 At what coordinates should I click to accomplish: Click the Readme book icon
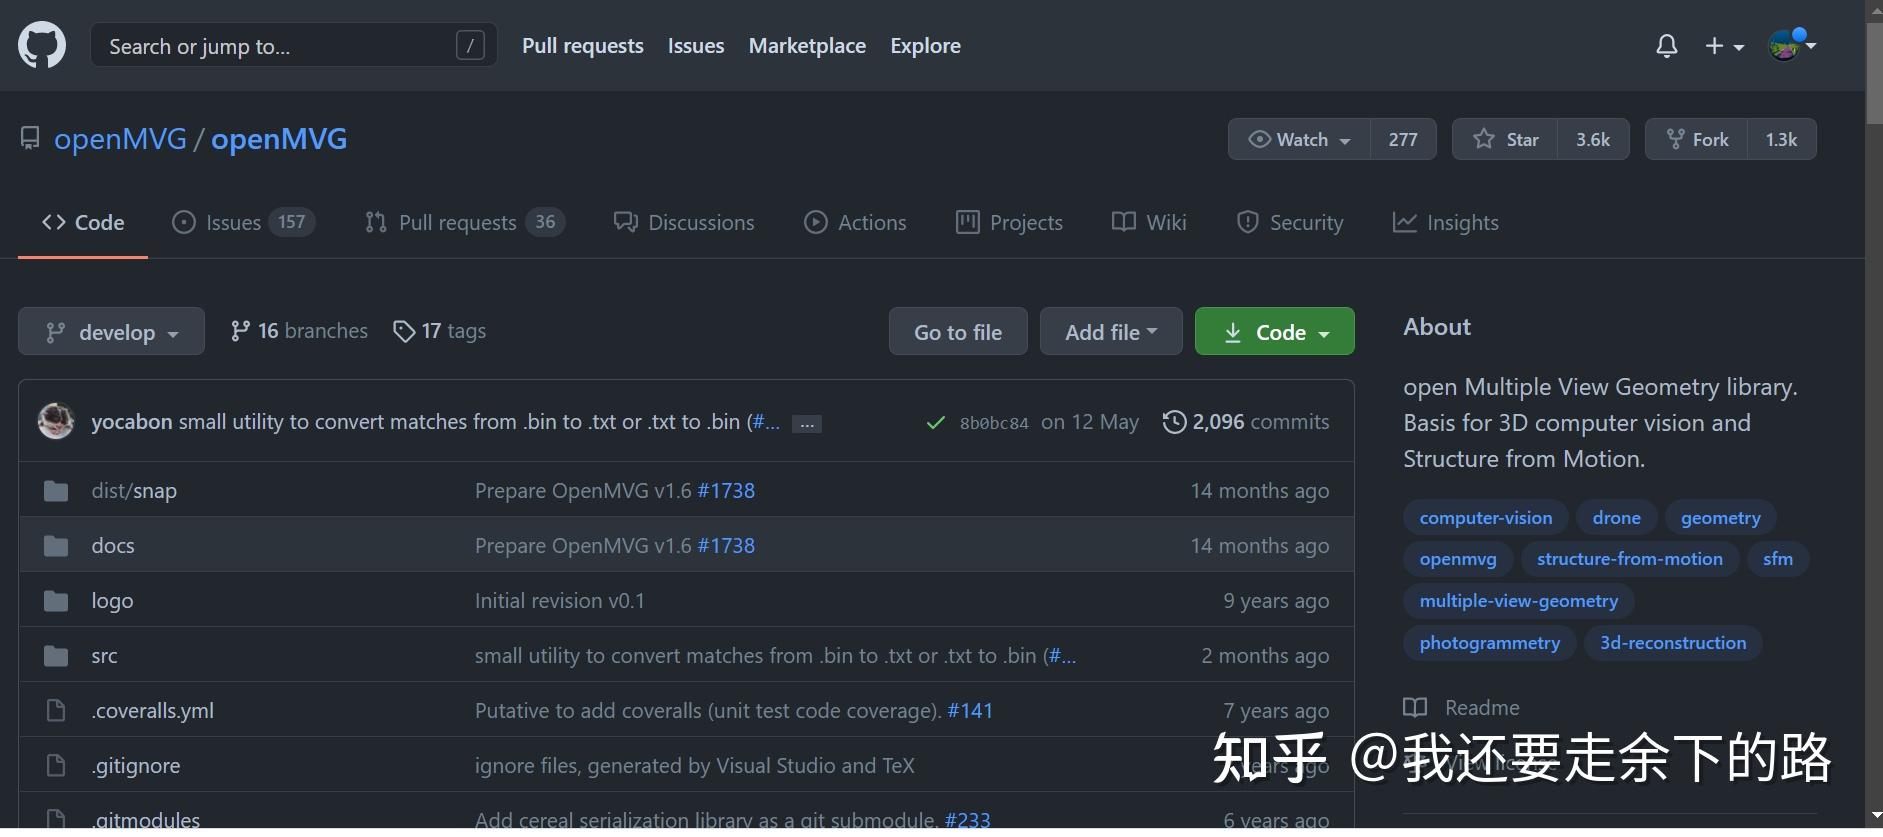pyautogui.click(x=1415, y=708)
